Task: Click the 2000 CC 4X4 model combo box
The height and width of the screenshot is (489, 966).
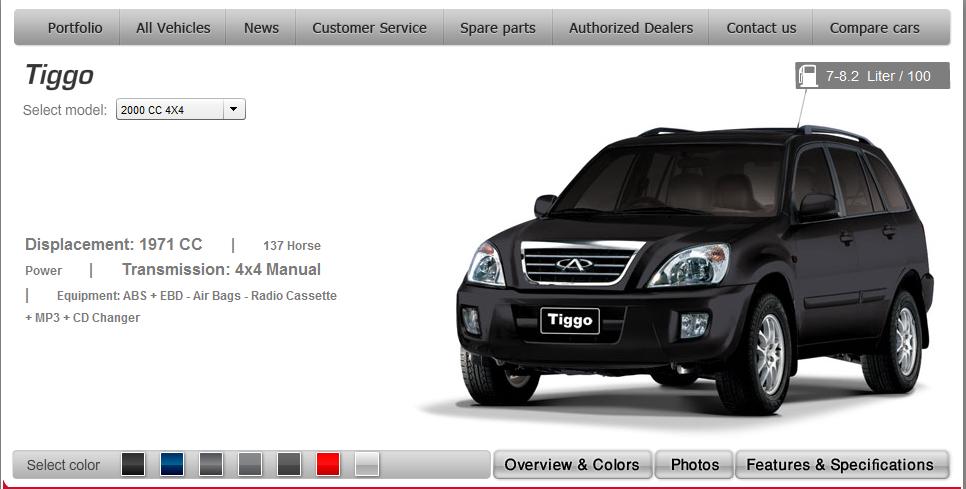Action: (x=181, y=109)
